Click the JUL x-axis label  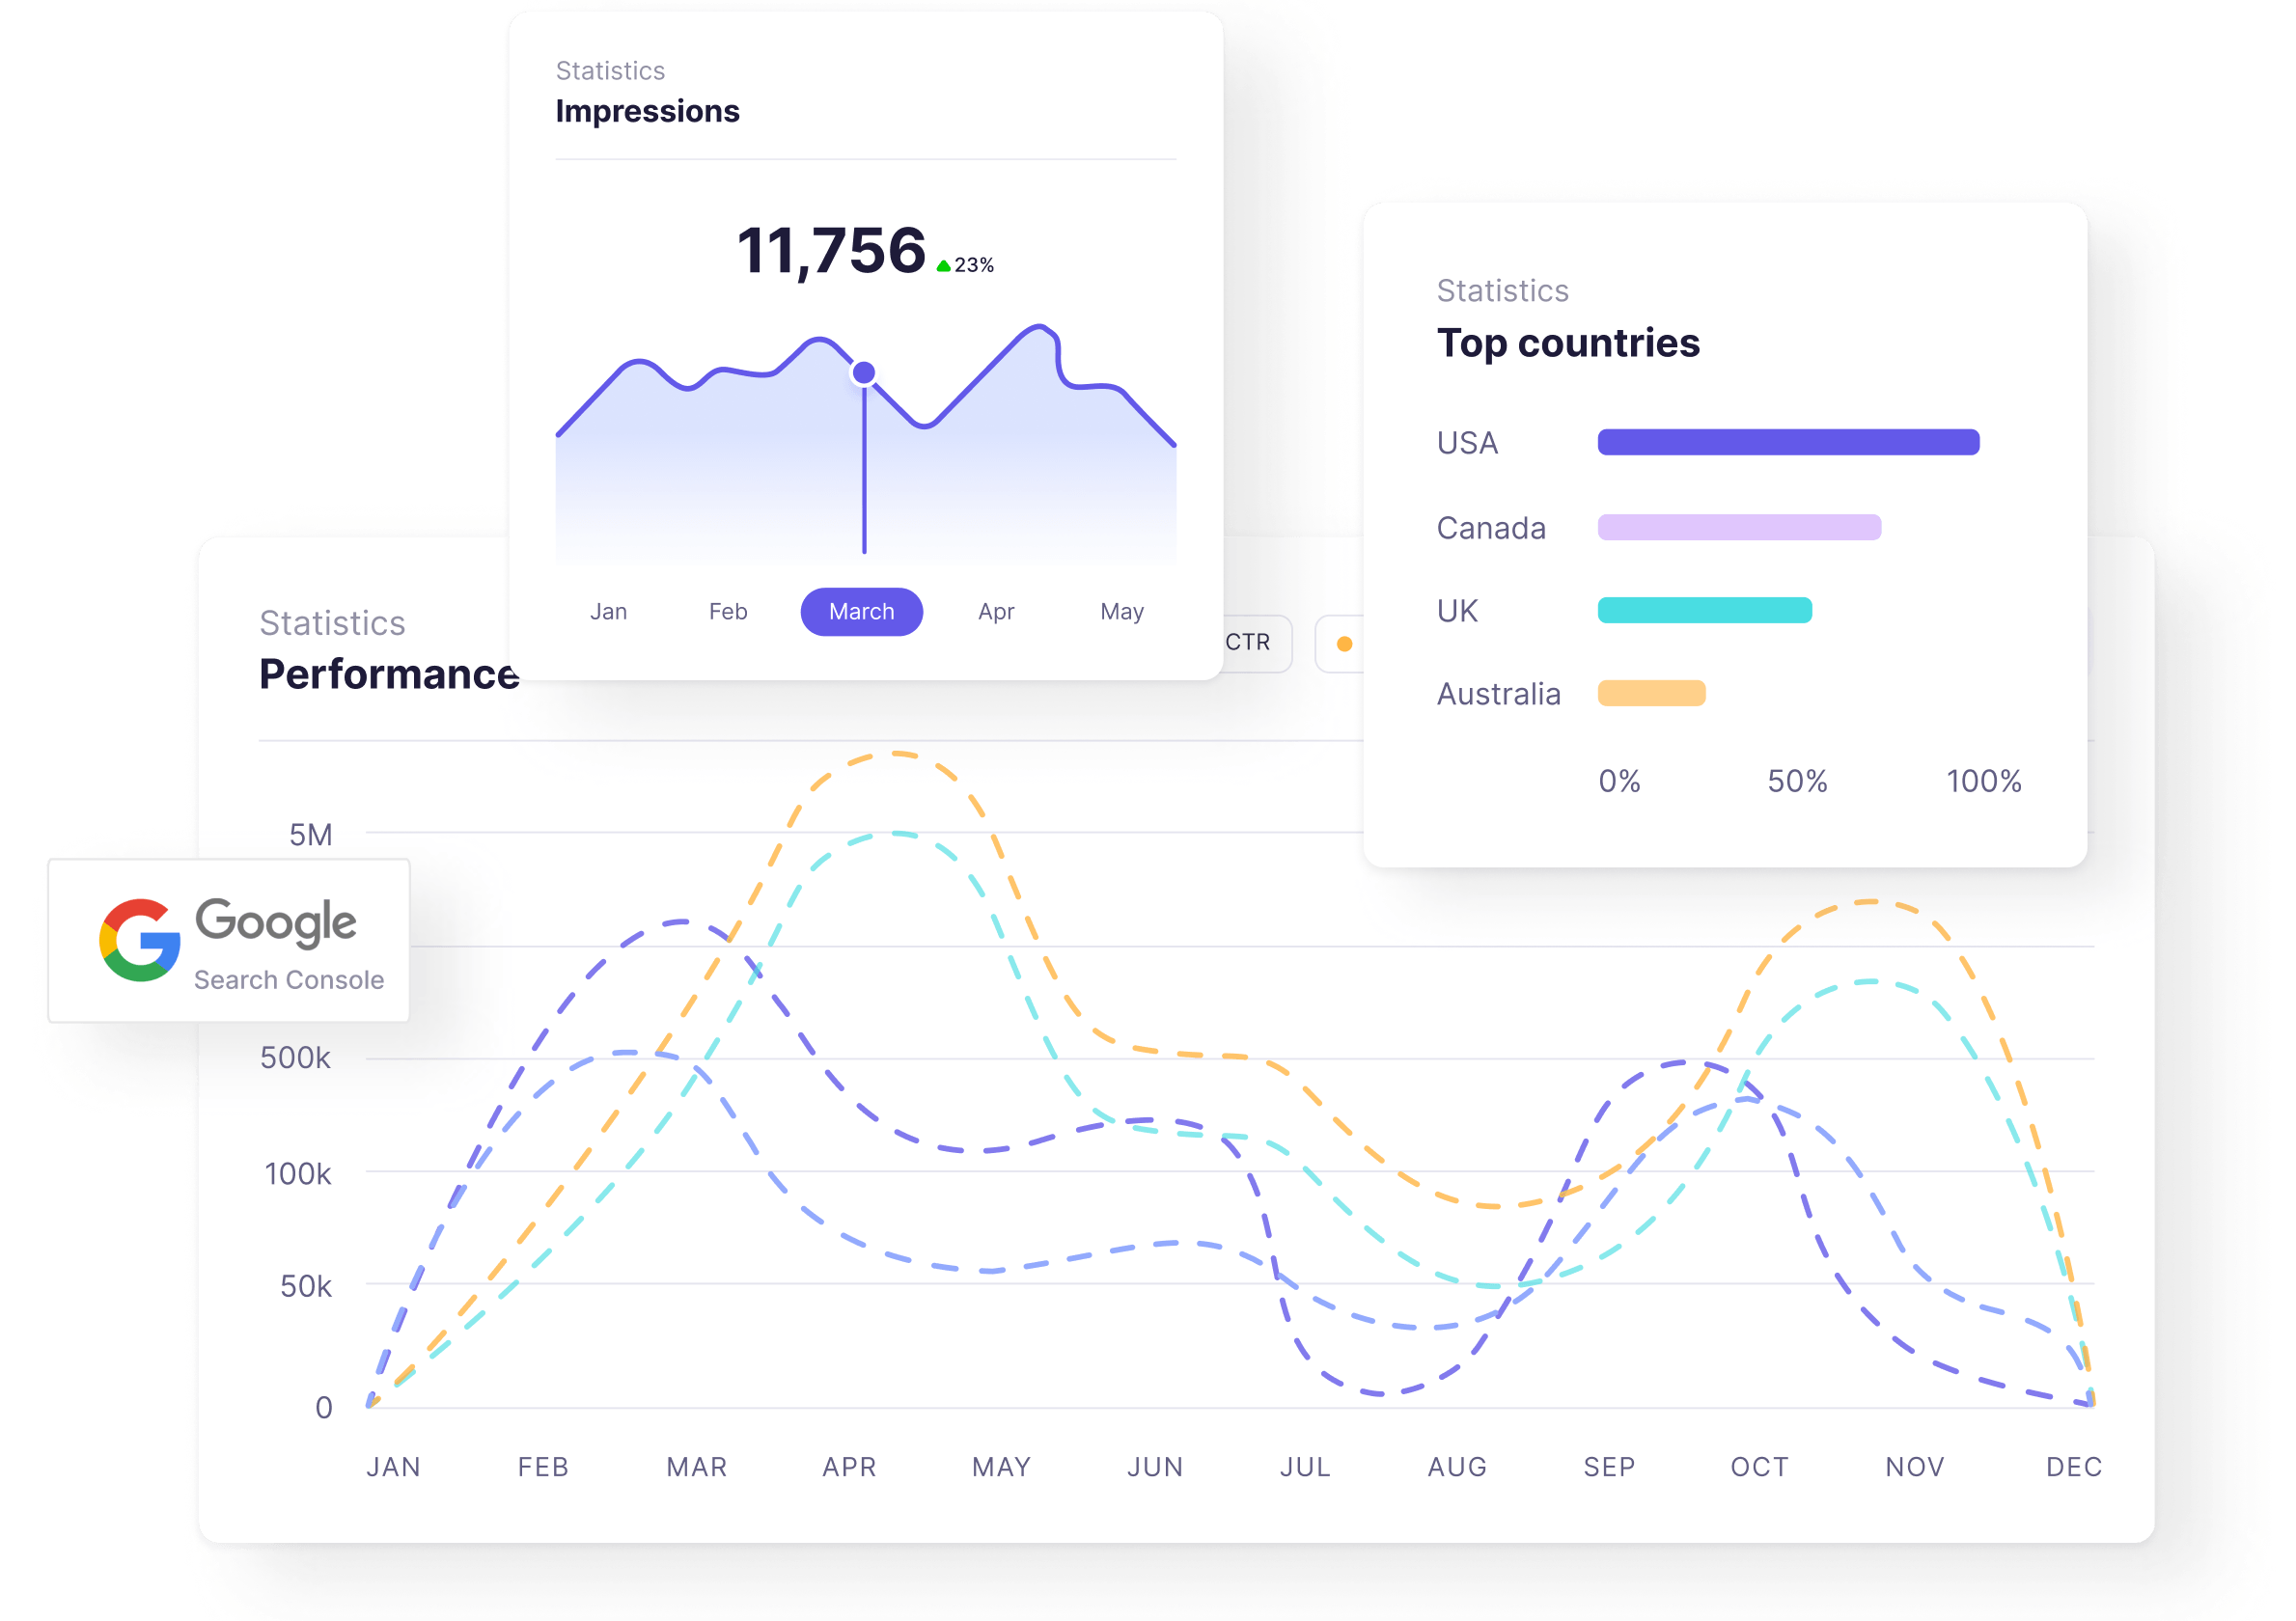(1305, 1467)
